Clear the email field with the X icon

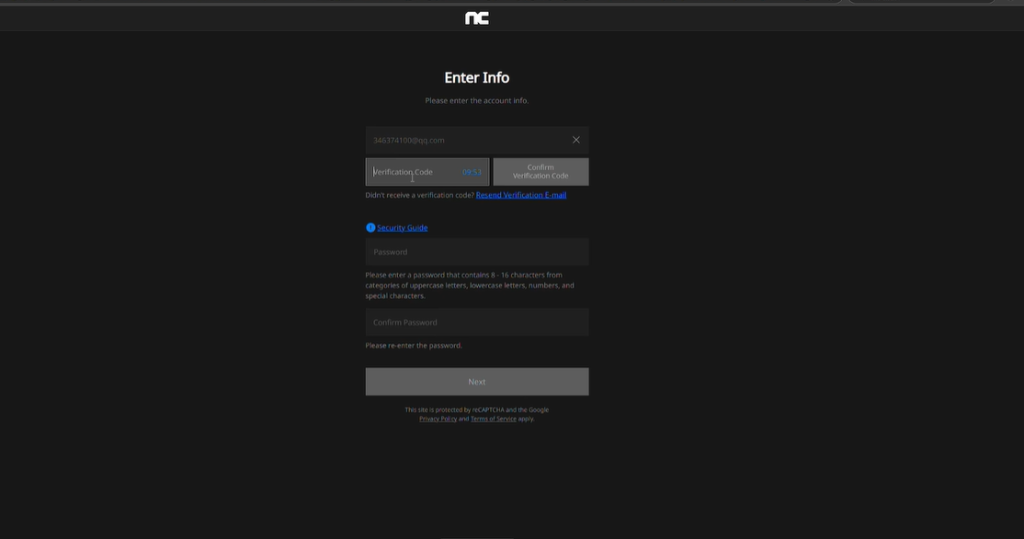tap(576, 140)
